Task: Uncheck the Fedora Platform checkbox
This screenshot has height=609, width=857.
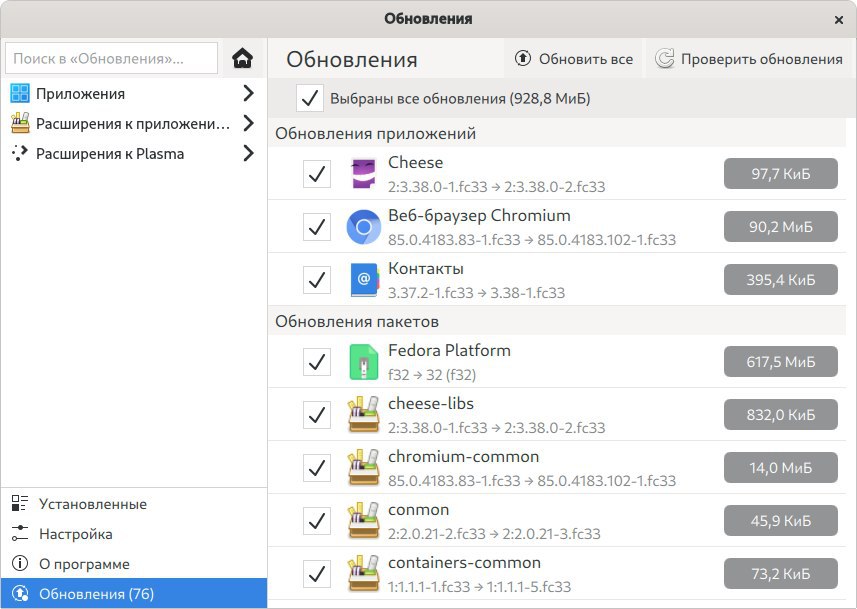Action: tap(317, 362)
